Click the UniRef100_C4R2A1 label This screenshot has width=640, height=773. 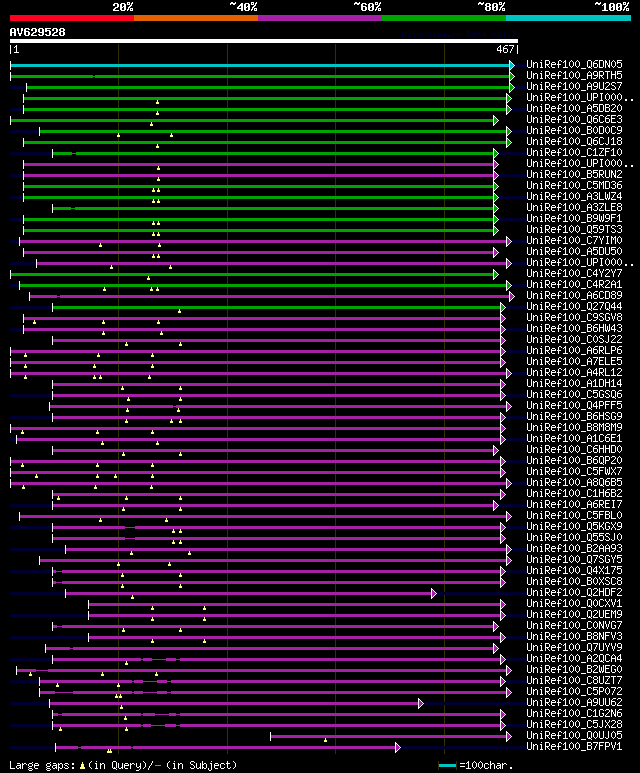point(574,284)
